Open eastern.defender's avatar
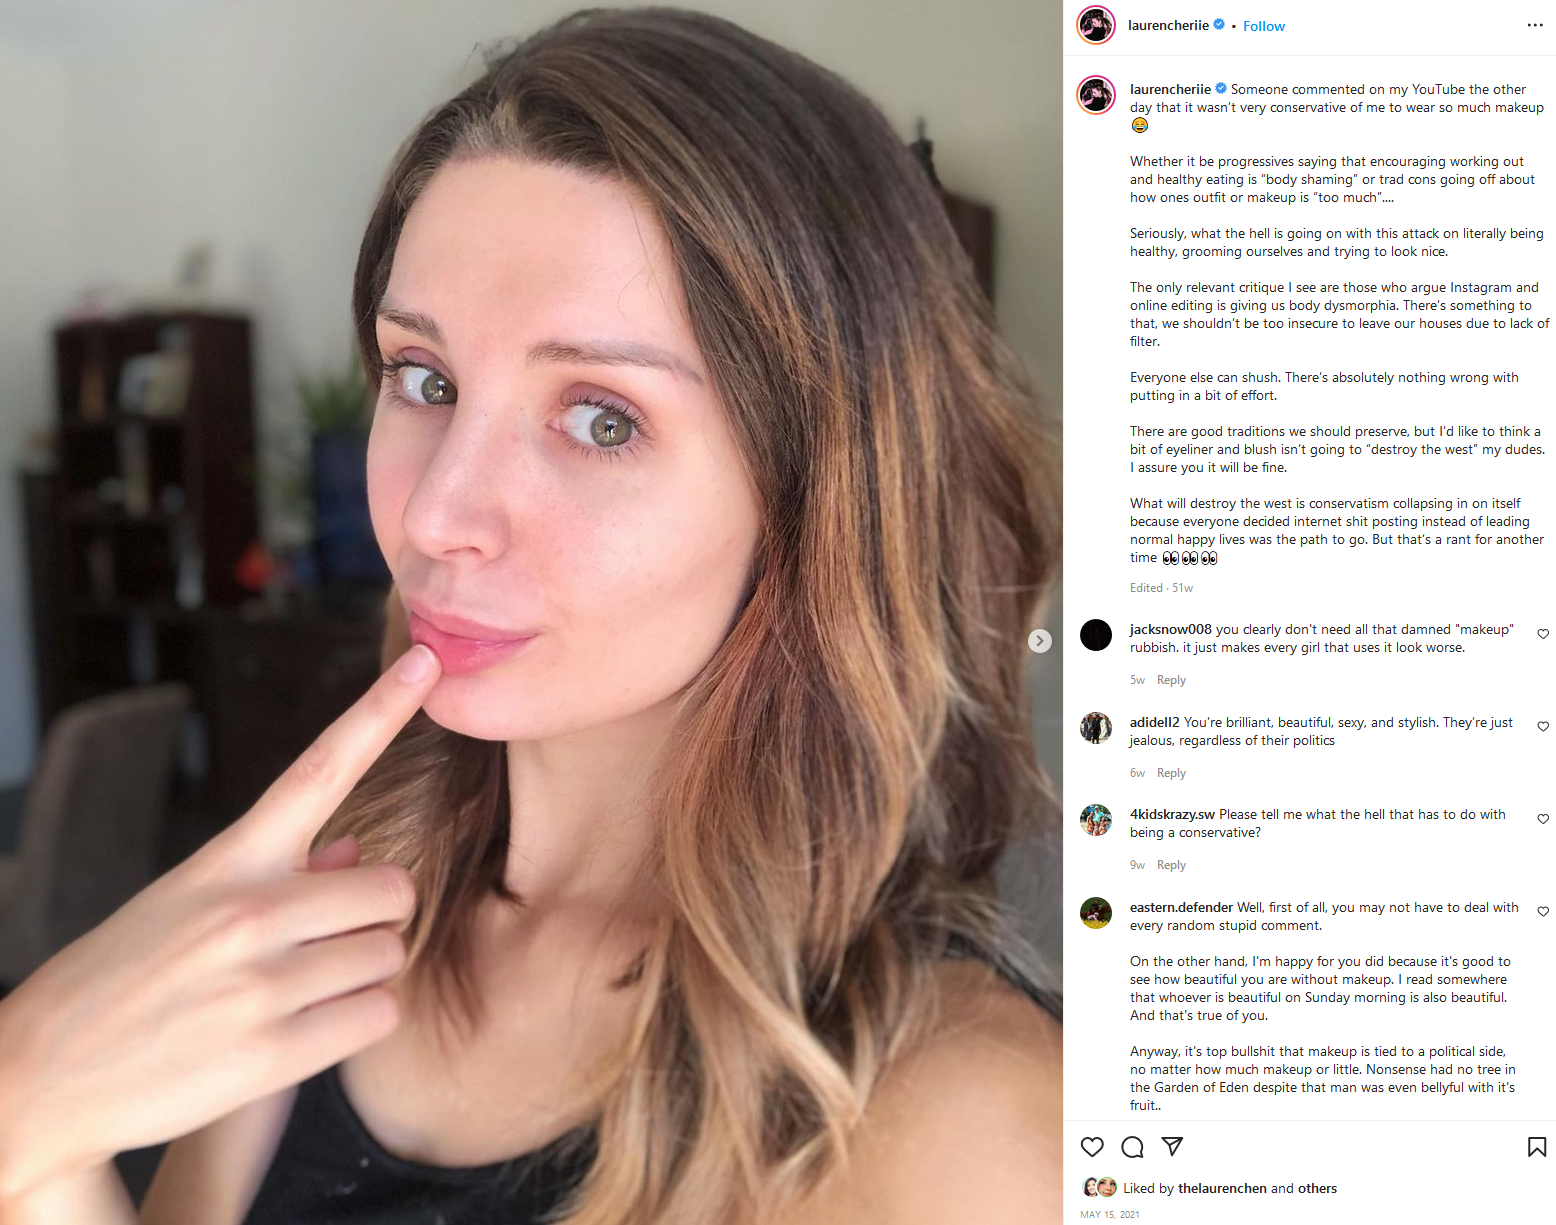Viewport: 1556px width, 1225px height. coord(1096,913)
